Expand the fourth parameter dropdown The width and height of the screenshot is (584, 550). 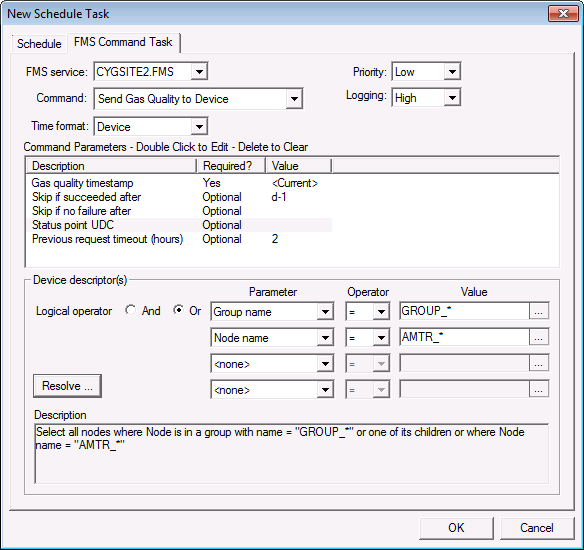(x=325, y=390)
